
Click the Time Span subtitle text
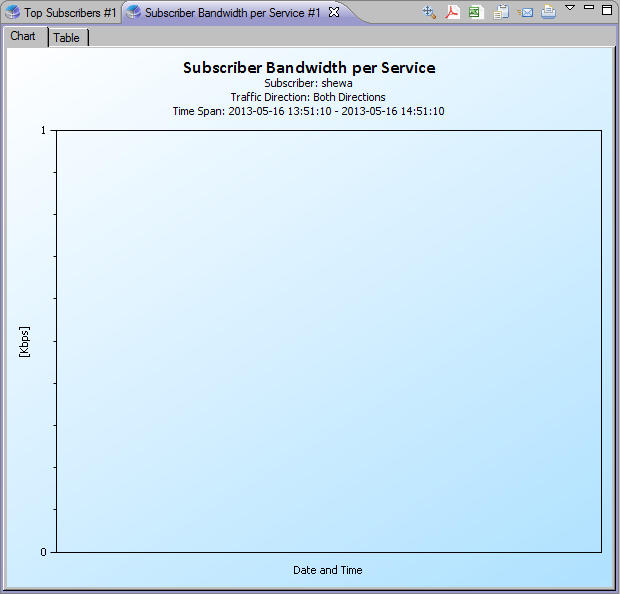click(x=308, y=111)
